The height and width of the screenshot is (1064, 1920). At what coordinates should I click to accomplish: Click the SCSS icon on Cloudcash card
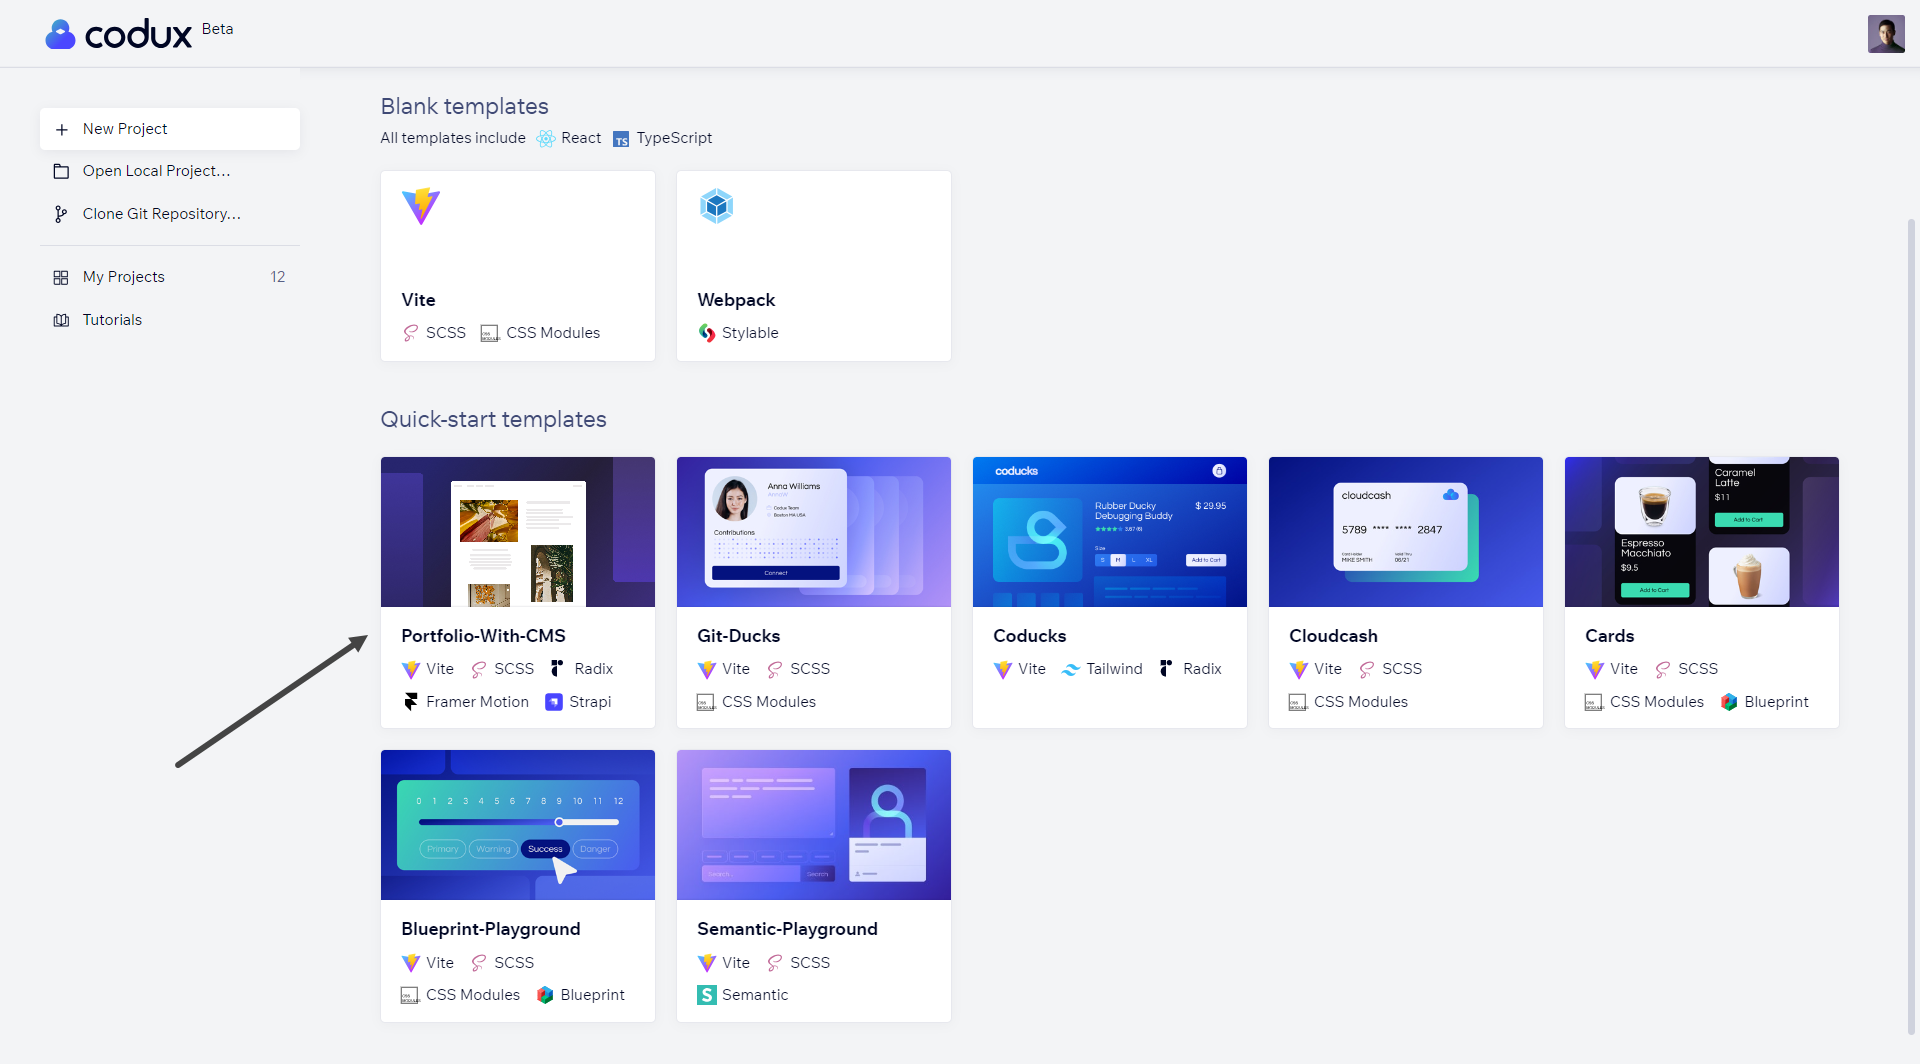(x=1367, y=669)
